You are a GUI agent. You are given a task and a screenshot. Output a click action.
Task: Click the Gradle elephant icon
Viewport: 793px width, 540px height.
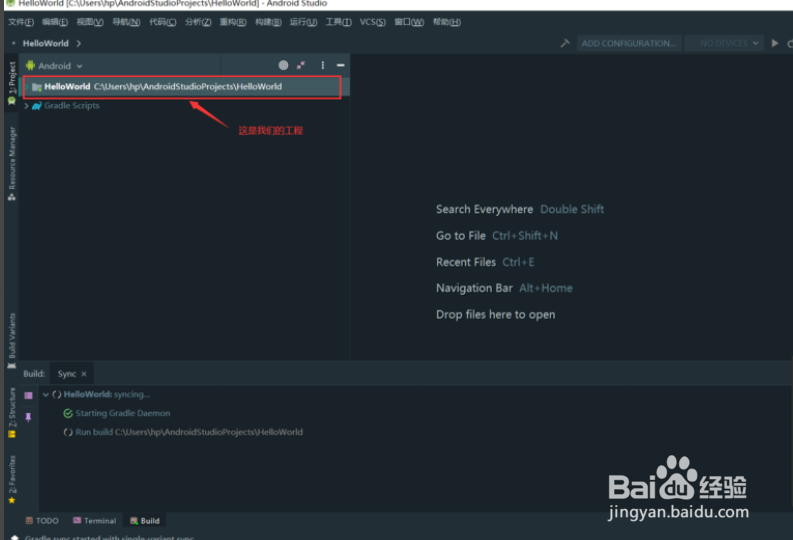(x=36, y=106)
